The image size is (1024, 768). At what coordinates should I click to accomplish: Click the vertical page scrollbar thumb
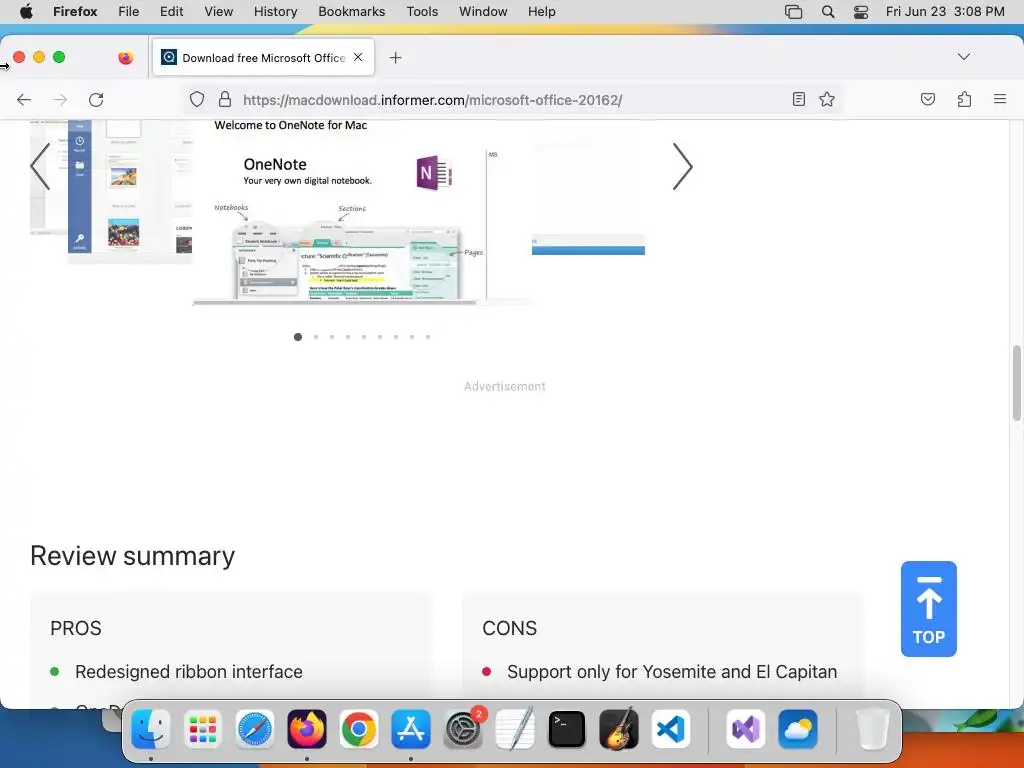(1016, 383)
